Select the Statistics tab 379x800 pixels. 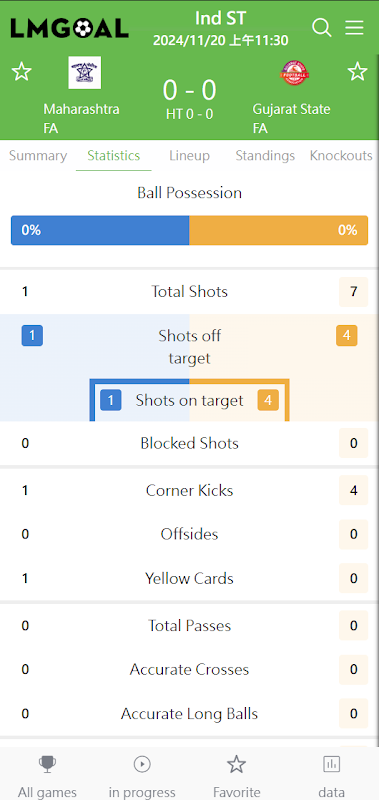tap(114, 156)
